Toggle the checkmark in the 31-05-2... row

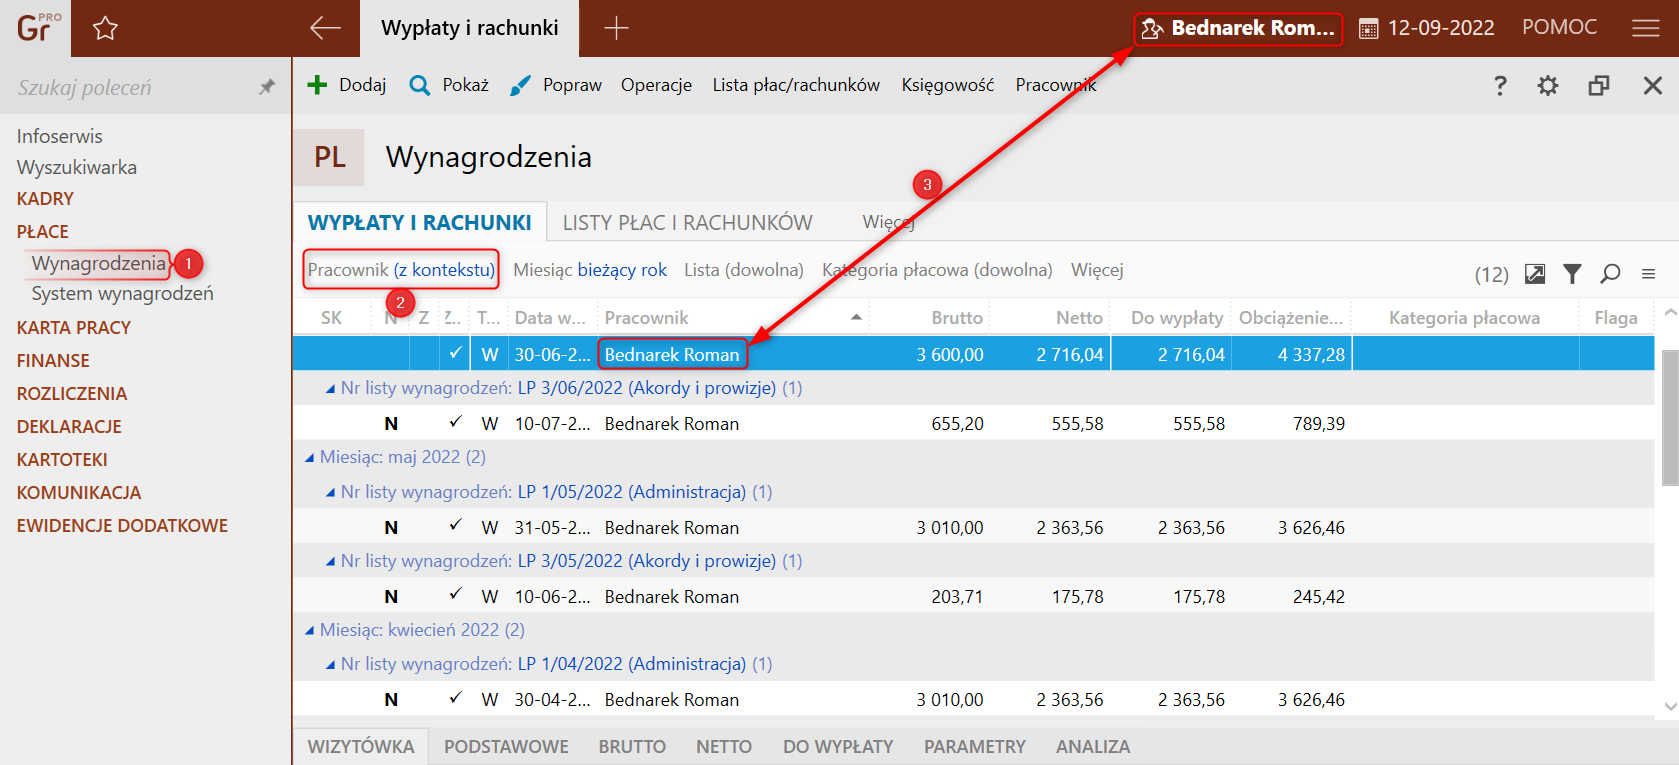click(455, 525)
